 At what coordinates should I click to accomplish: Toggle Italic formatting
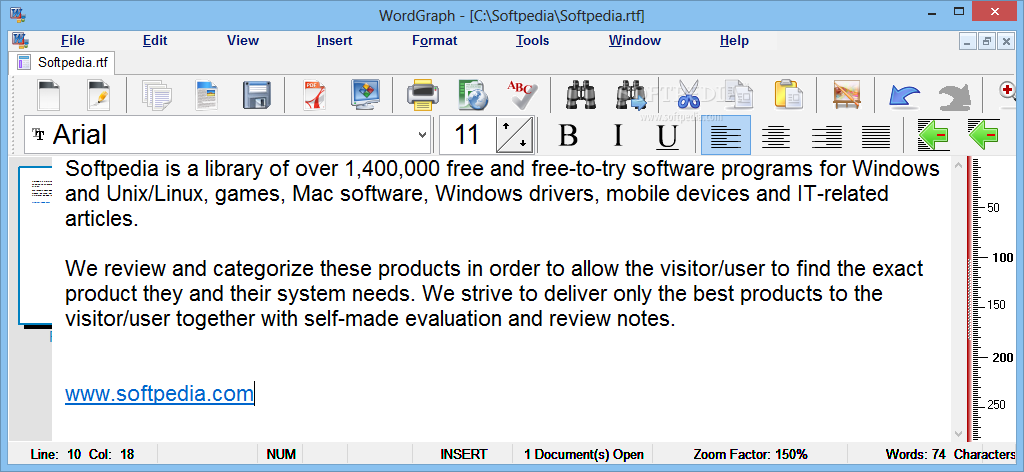click(618, 135)
